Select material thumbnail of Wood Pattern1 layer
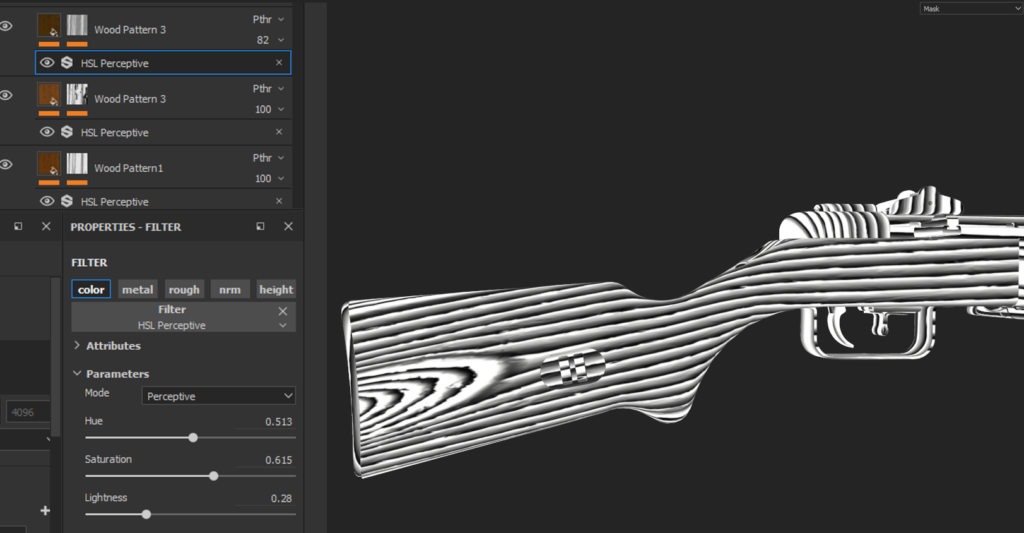 49,164
